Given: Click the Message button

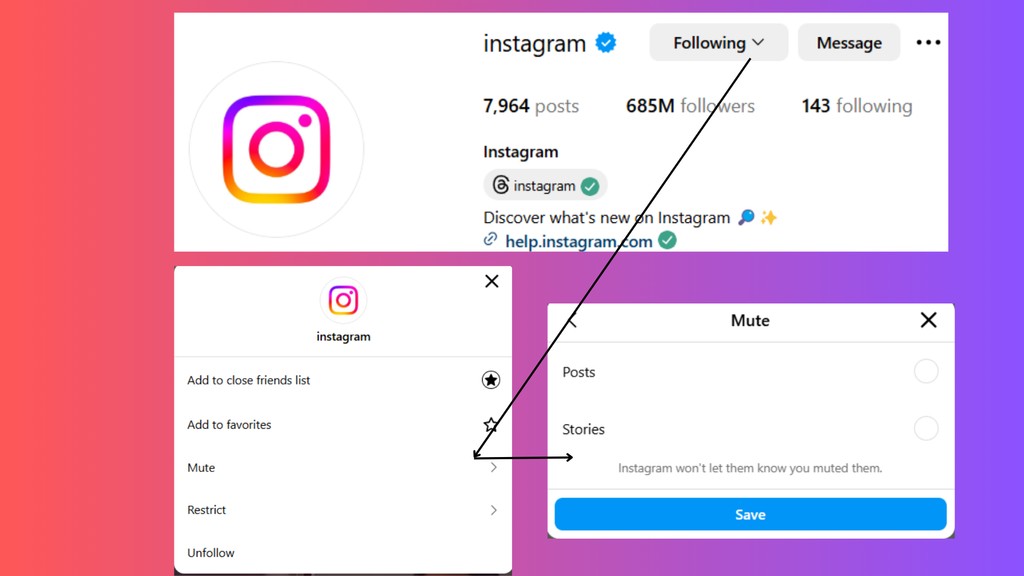Looking at the screenshot, I should 849,42.
